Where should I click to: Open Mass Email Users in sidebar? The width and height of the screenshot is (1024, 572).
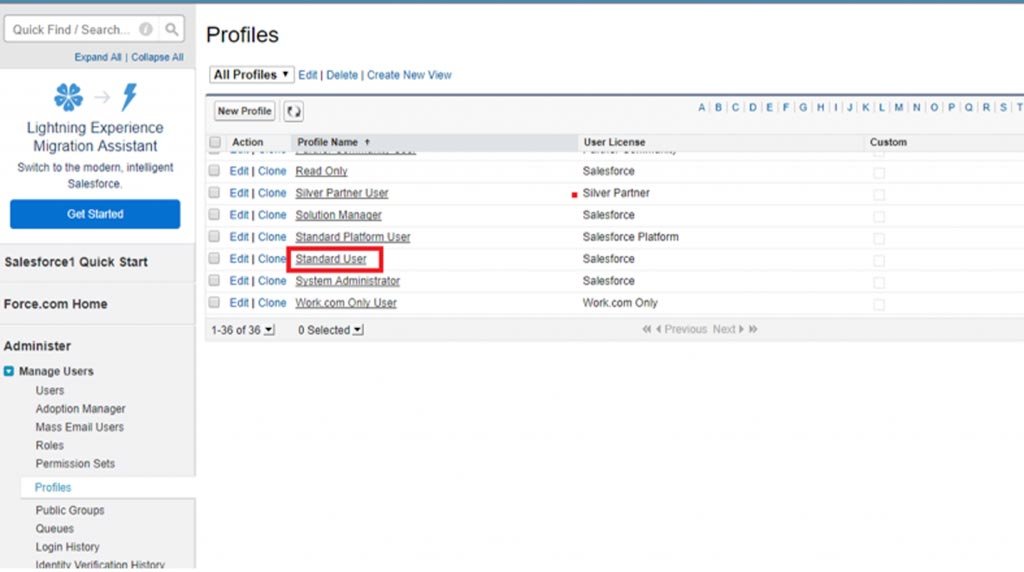(80, 427)
